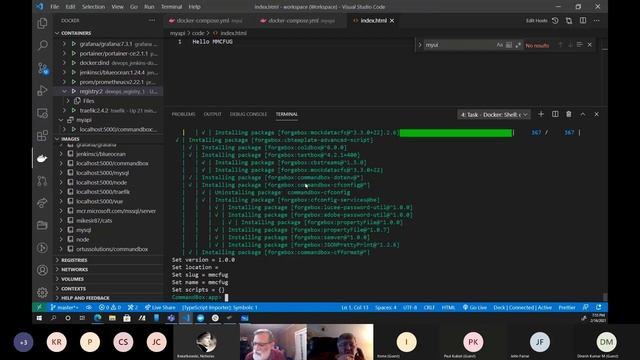
Task: Split the editor to the right
Action: click(583, 20)
